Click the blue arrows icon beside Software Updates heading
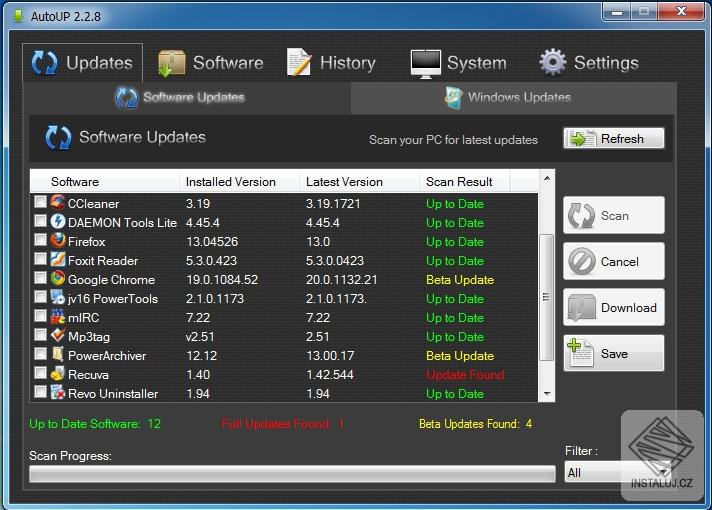712x510 pixels. tap(59, 138)
